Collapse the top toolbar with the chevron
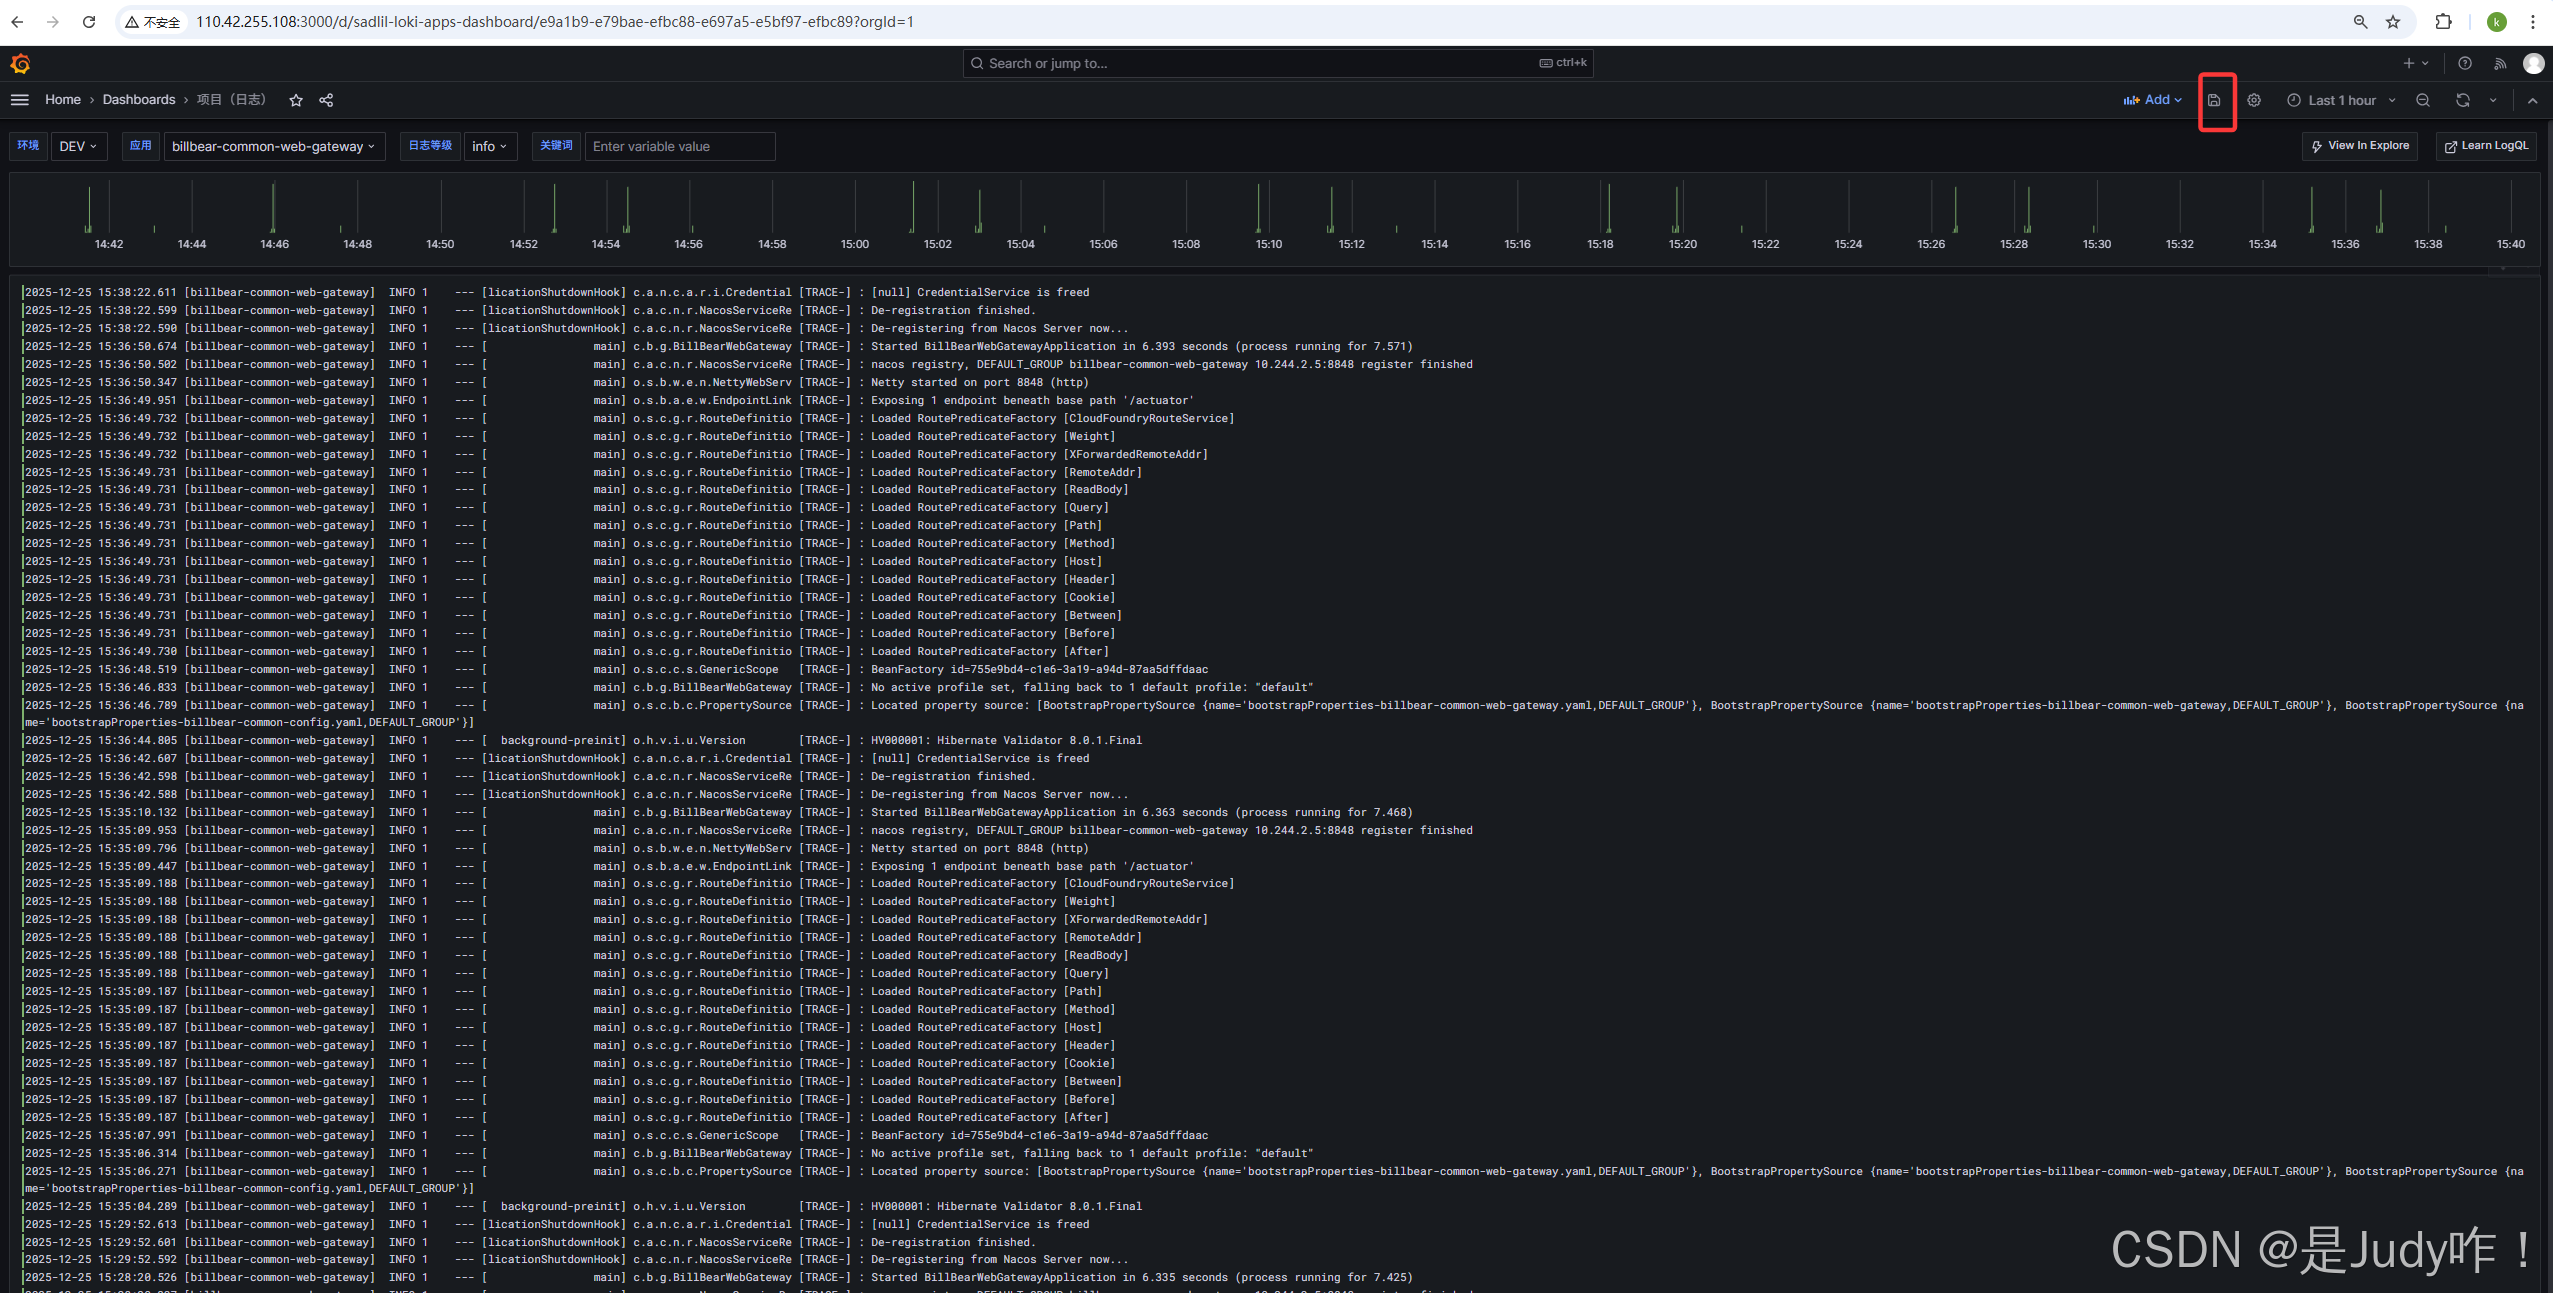This screenshot has width=2553, height=1293. pyautogui.click(x=2532, y=100)
